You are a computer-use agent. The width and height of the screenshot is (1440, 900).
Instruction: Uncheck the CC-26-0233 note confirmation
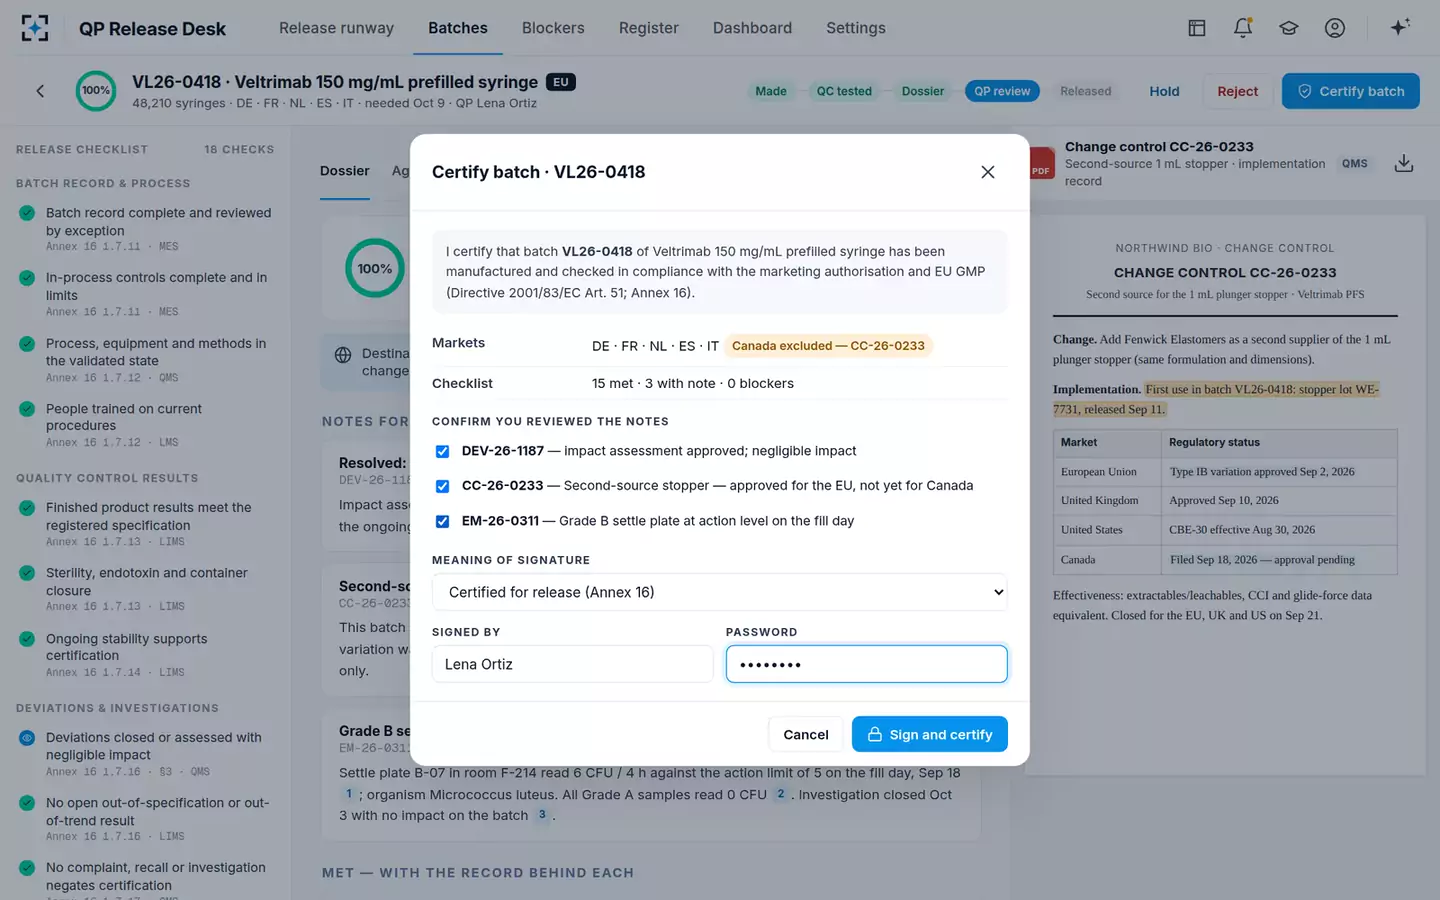tap(442, 487)
